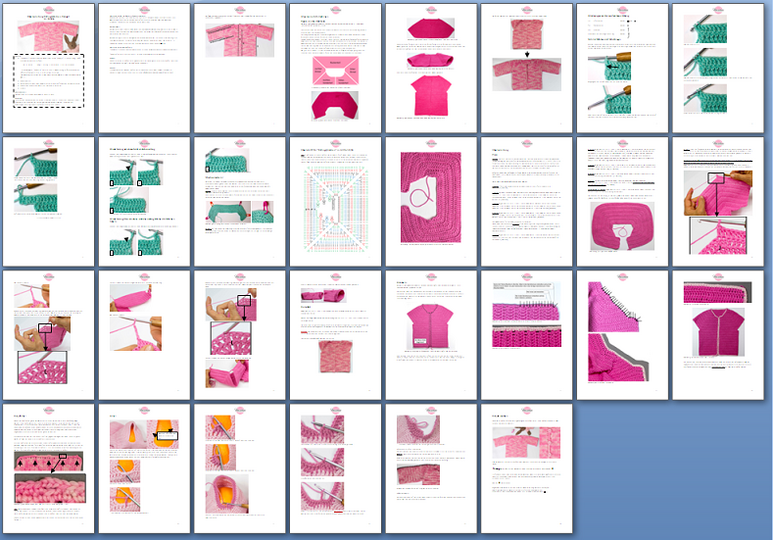Open first page of the bottom row
This screenshot has width=773, height=540.
[x=50, y=468]
